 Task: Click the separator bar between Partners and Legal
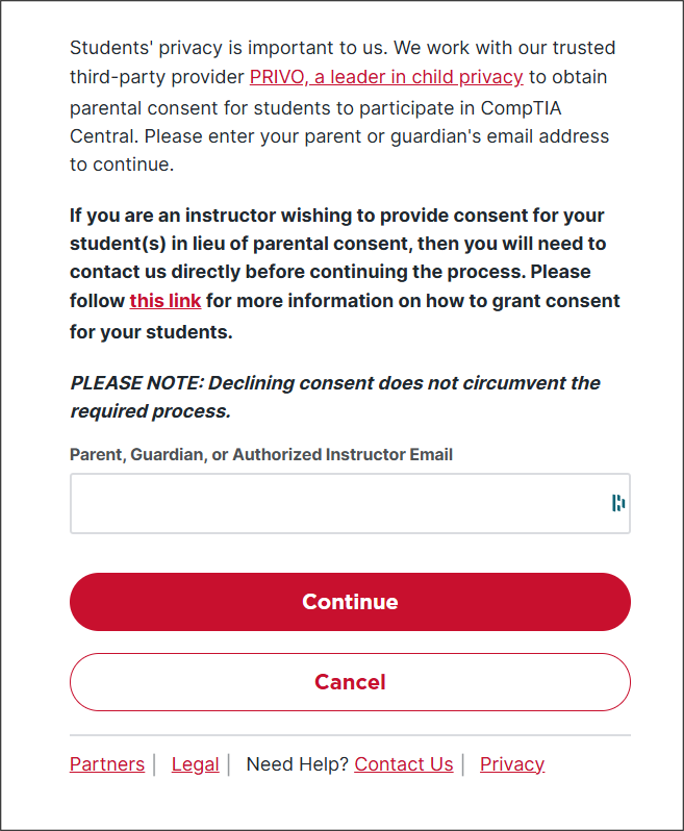click(x=154, y=765)
